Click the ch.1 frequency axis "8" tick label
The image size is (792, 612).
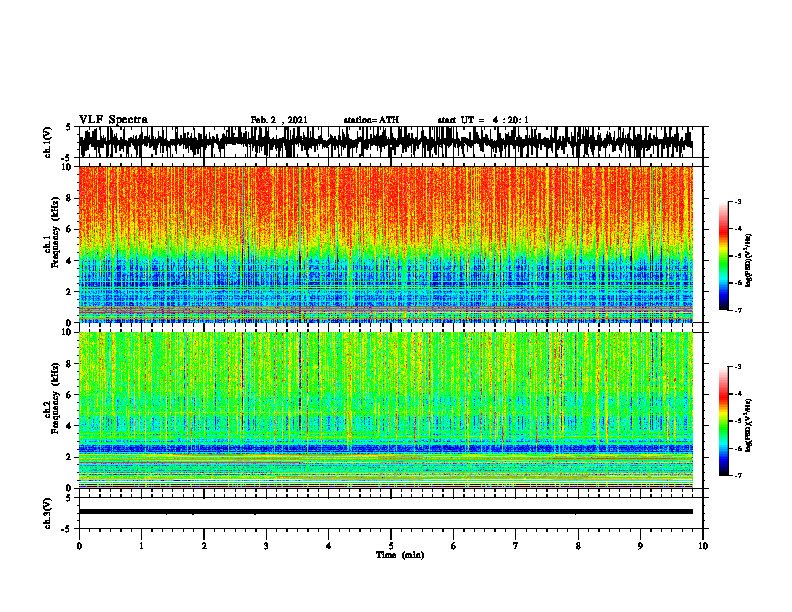(x=69, y=198)
